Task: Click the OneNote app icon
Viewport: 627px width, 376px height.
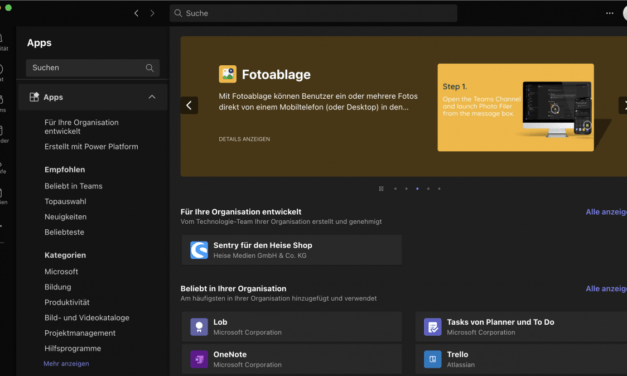Action: pos(199,359)
